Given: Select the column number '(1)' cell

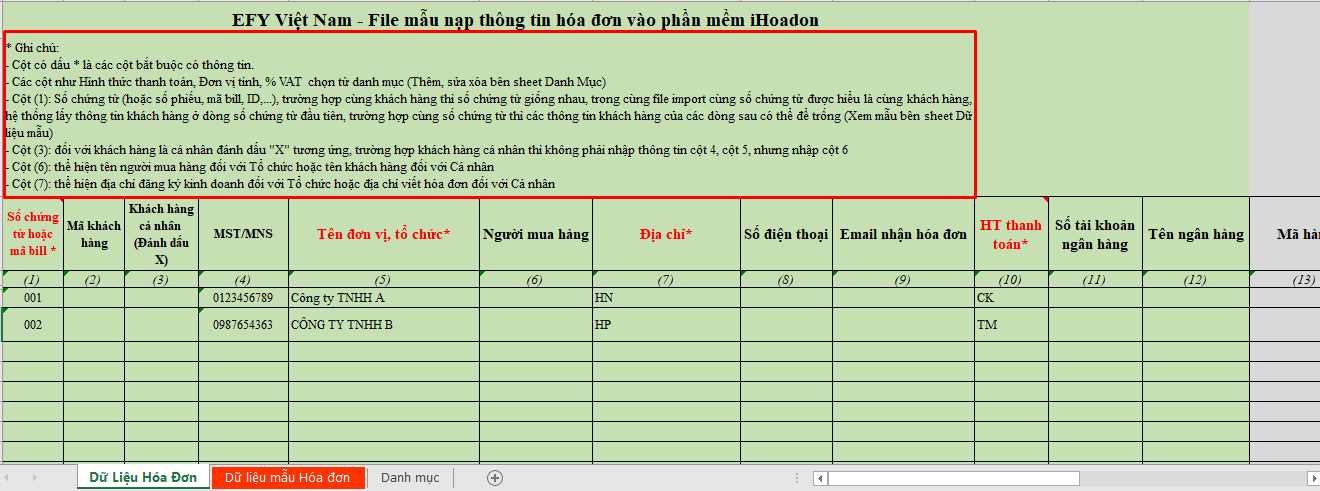Looking at the screenshot, I should pos(32,279).
